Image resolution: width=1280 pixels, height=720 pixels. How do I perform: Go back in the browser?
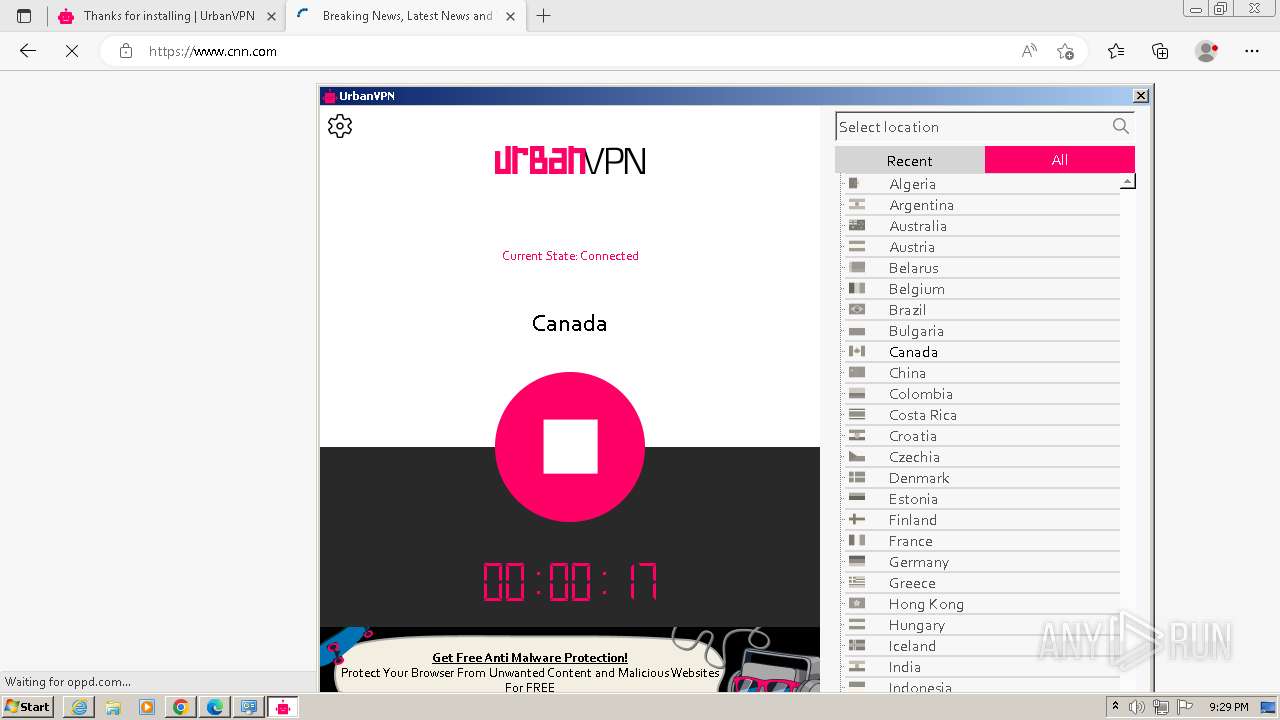pyautogui.click(x=28, y=51)
